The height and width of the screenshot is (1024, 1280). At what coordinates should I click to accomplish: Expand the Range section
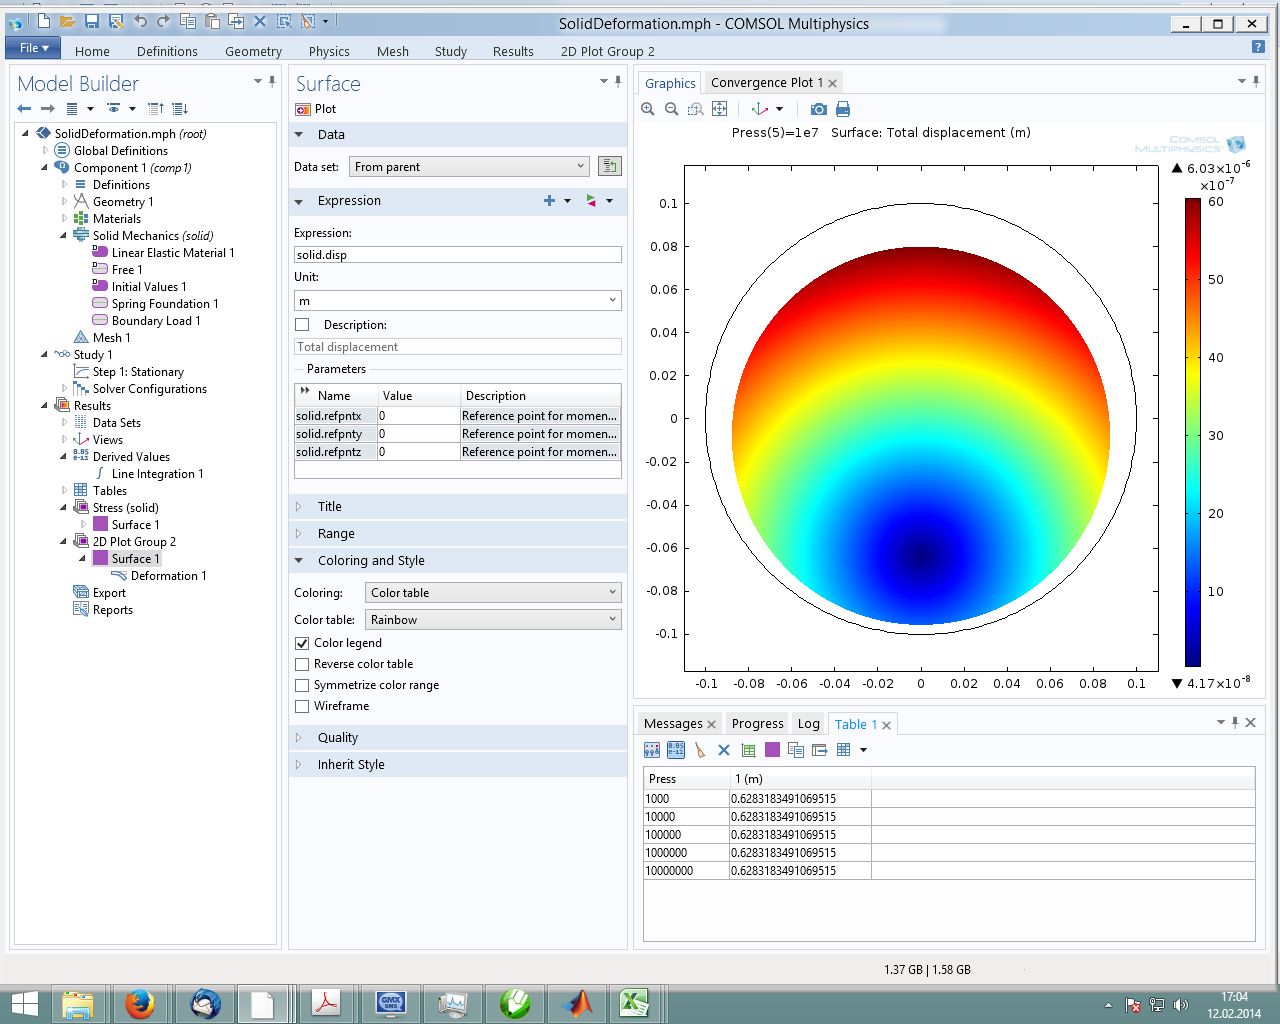336,534
